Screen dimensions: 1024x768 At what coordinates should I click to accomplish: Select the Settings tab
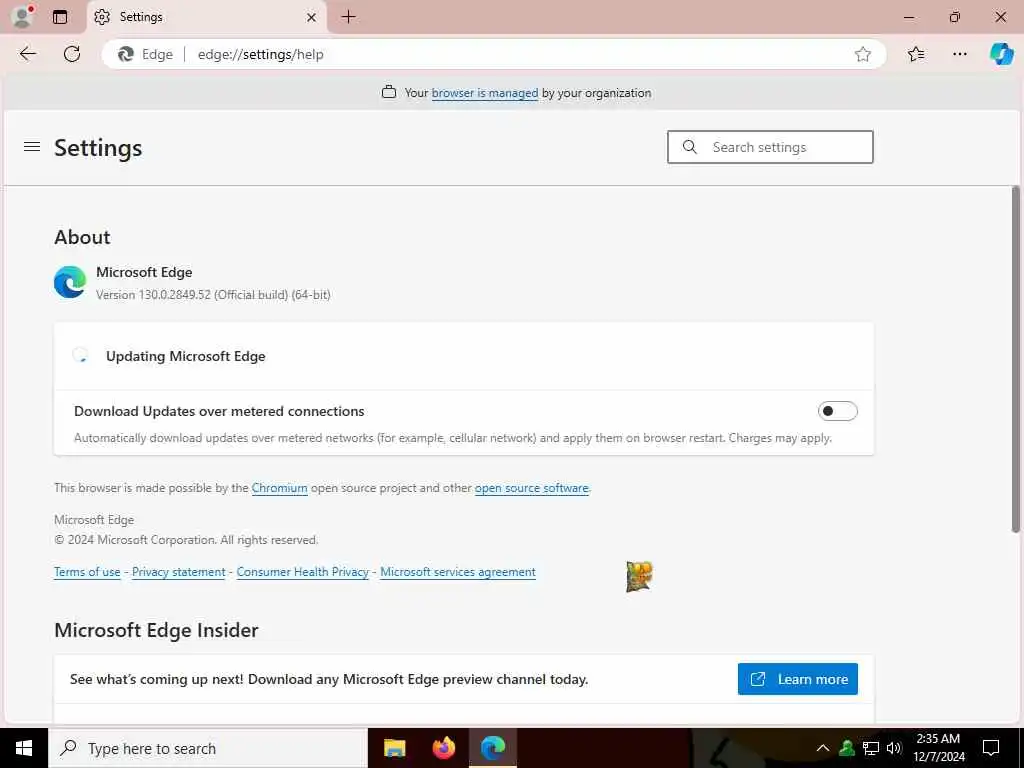(206, 17)
